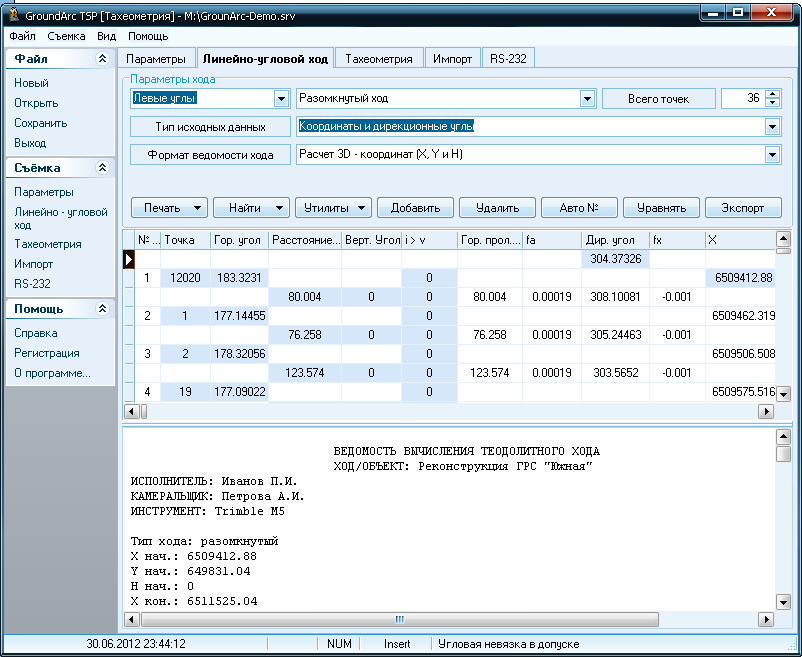Viewport: 802px width, 657px height.
Task: Expand the Расчет 3D координат format dropdown
Action: 772,155
